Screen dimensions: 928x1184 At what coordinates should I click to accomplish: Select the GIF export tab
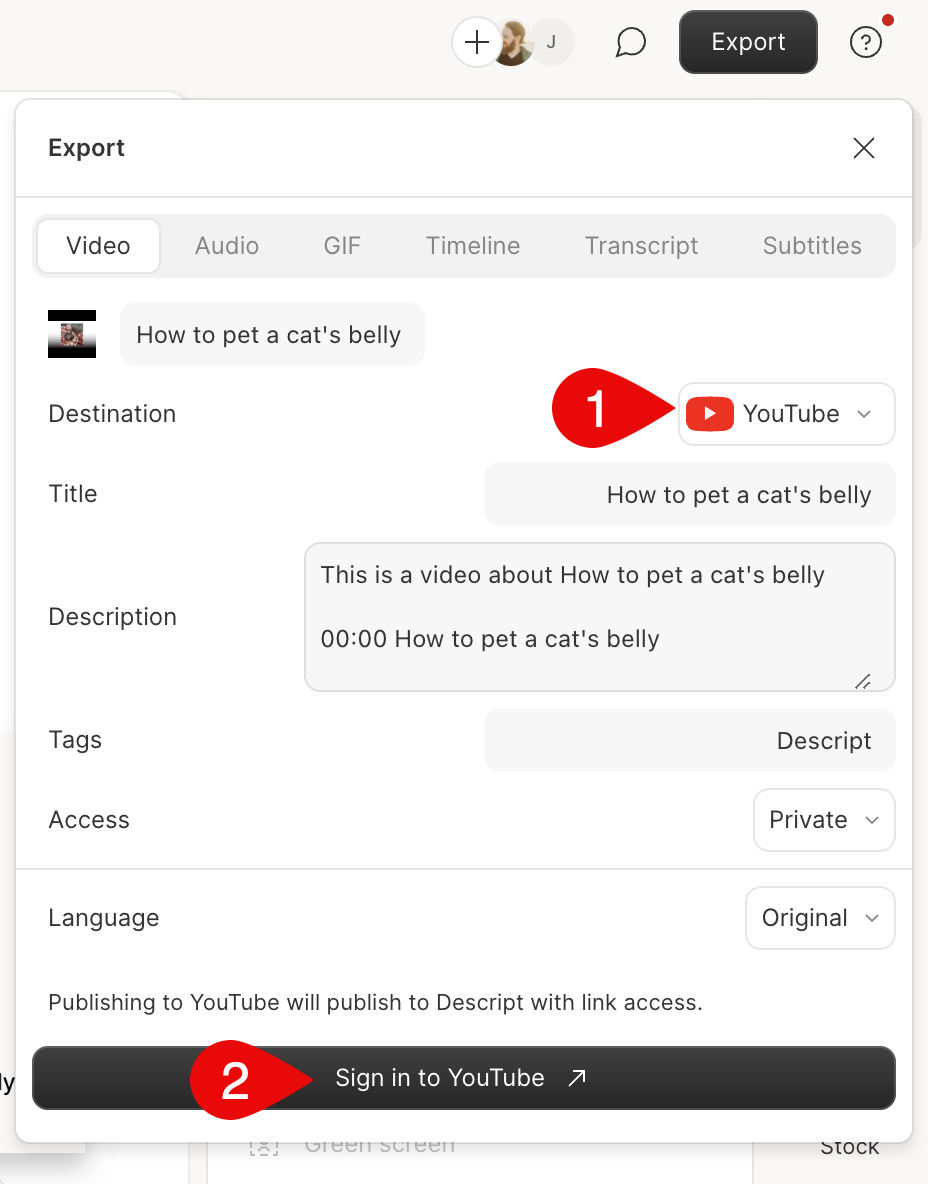coord(342,245)
